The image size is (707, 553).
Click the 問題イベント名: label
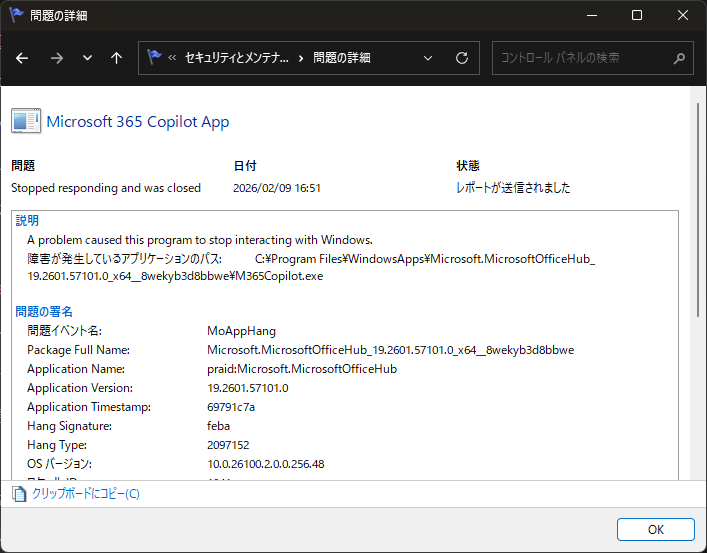click(x=64, y=331)
